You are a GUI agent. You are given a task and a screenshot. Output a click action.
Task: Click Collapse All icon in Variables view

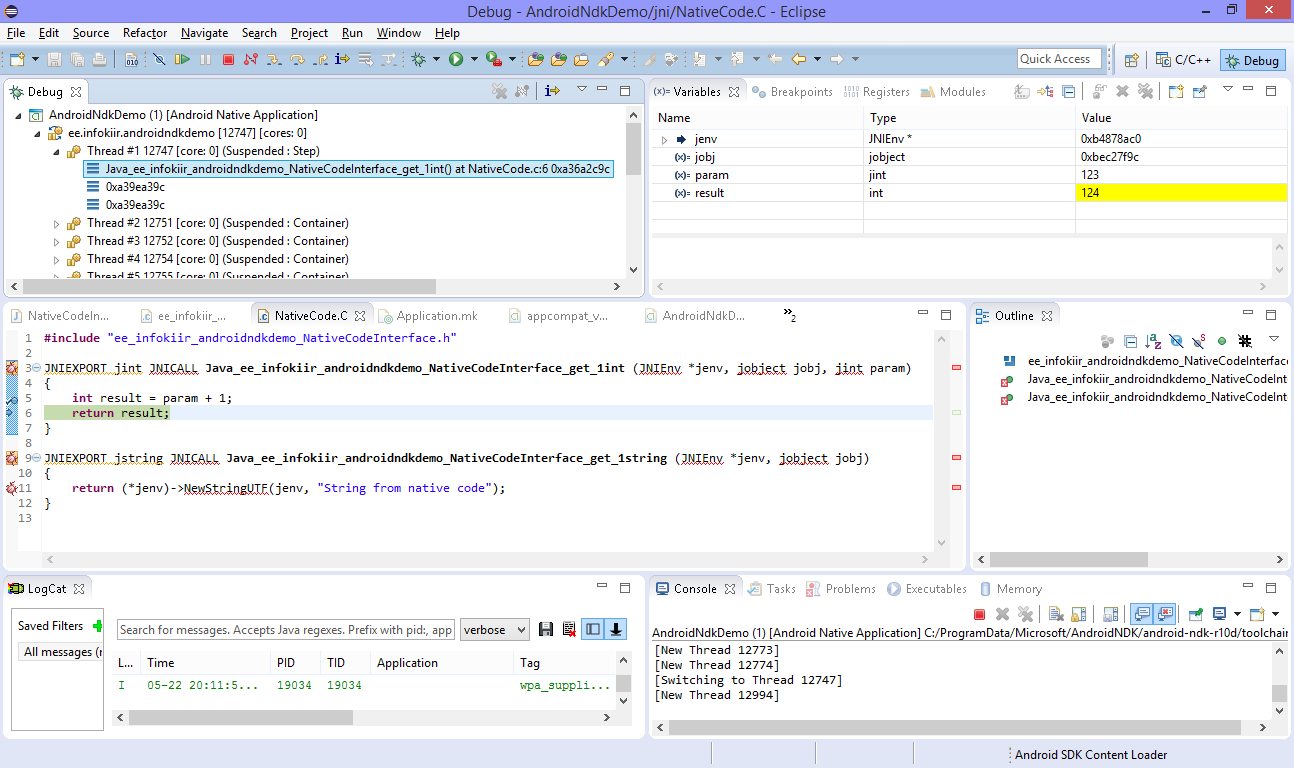(1068, 91)
